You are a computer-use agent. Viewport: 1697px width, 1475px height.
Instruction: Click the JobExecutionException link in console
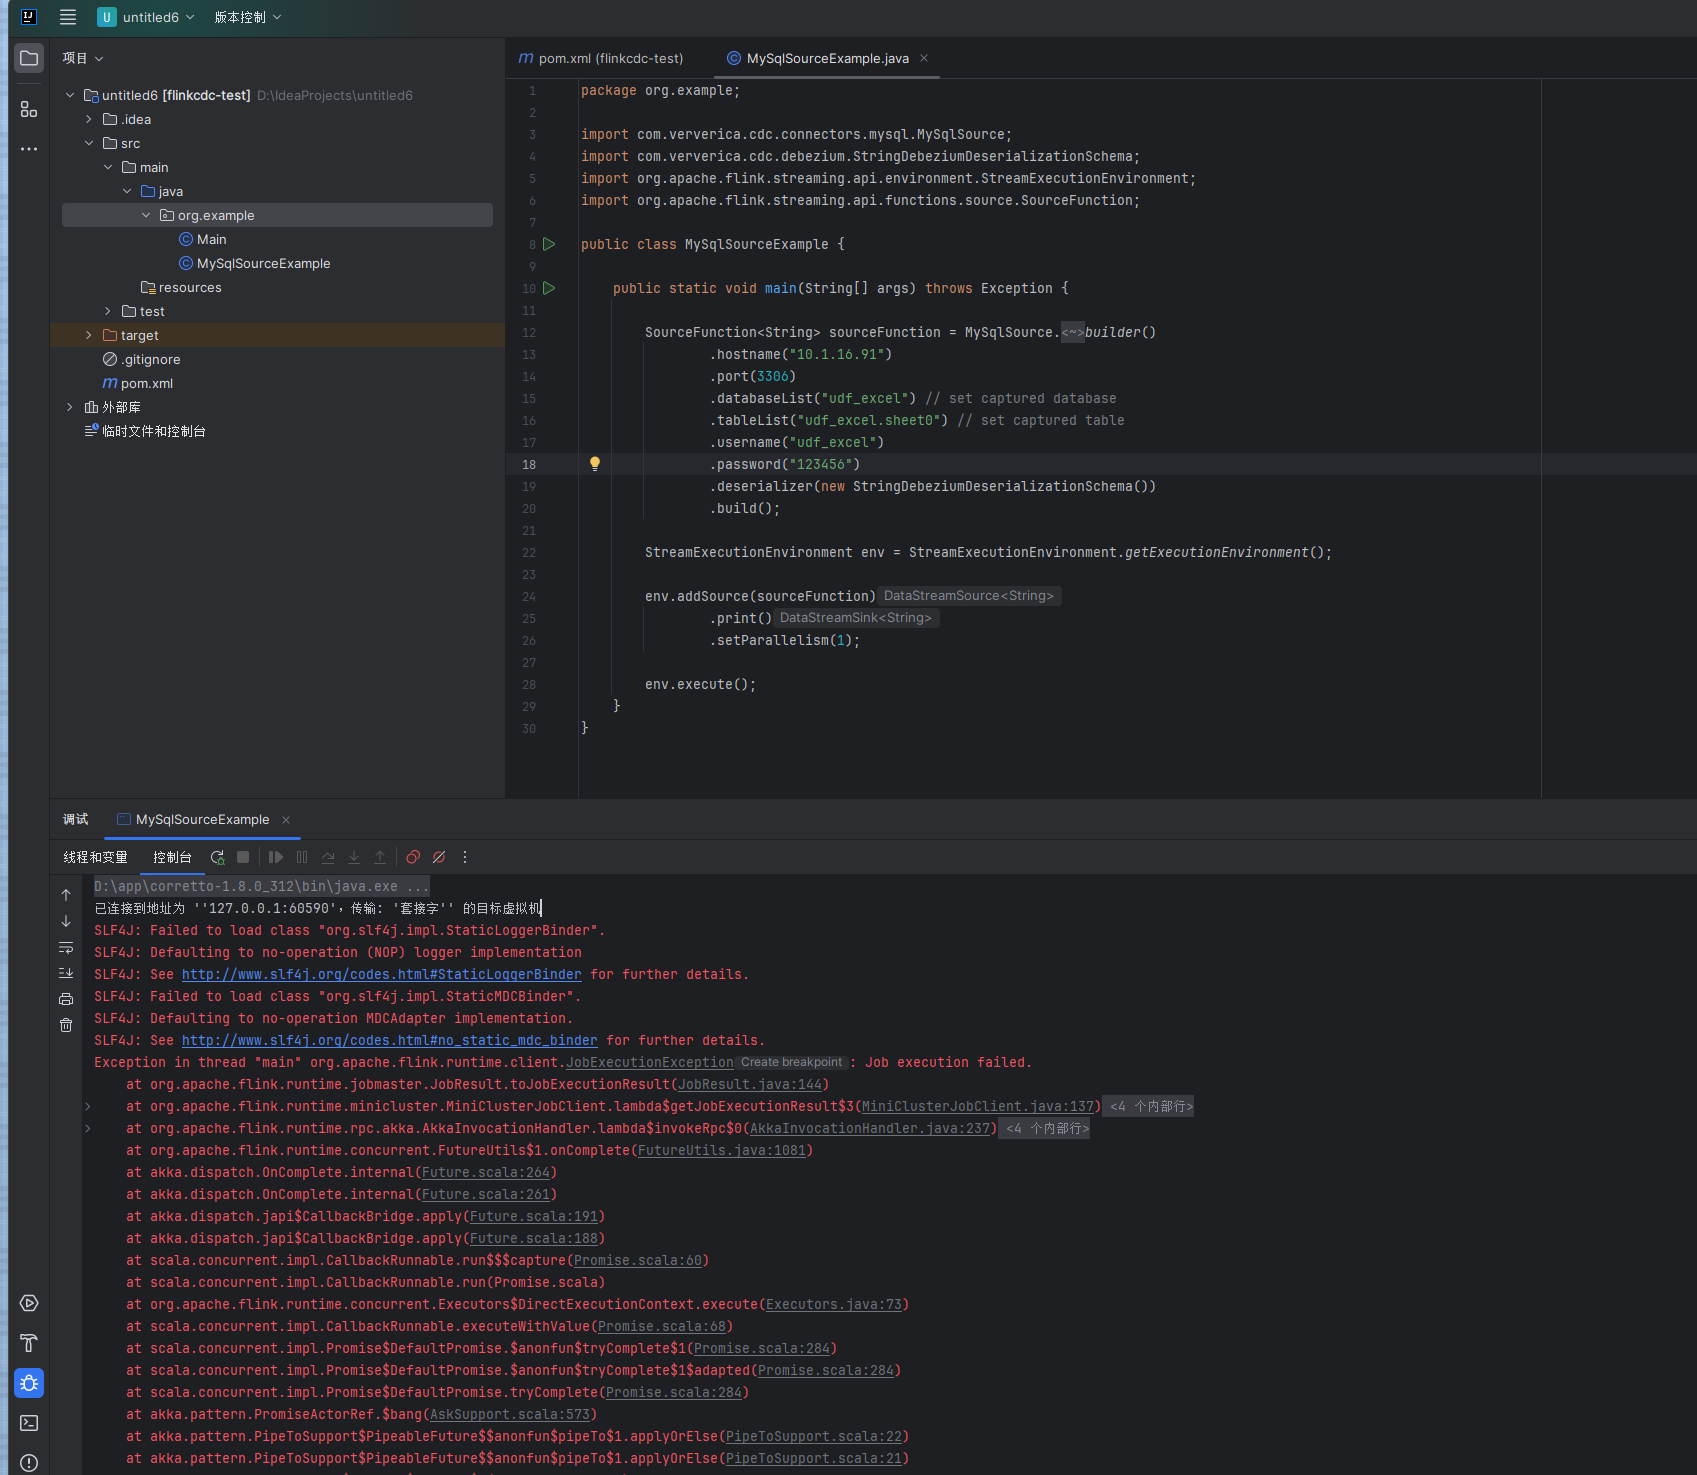(x=649, y=1062)
